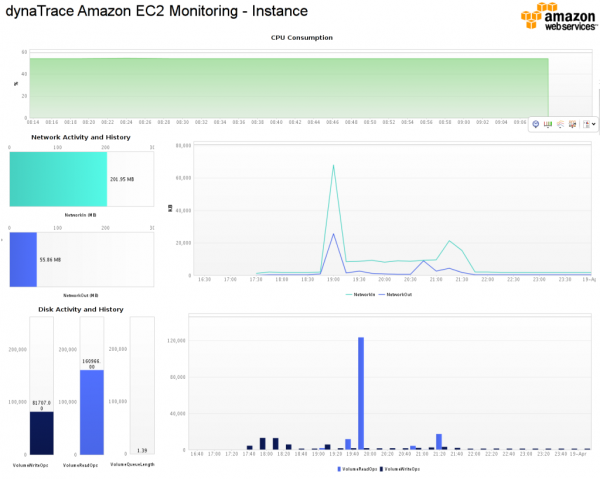The height and width of the screenshot is (479, 600).
Task: Expand the toolbar dropdown arrow
Action: click(x=594, y=124)
